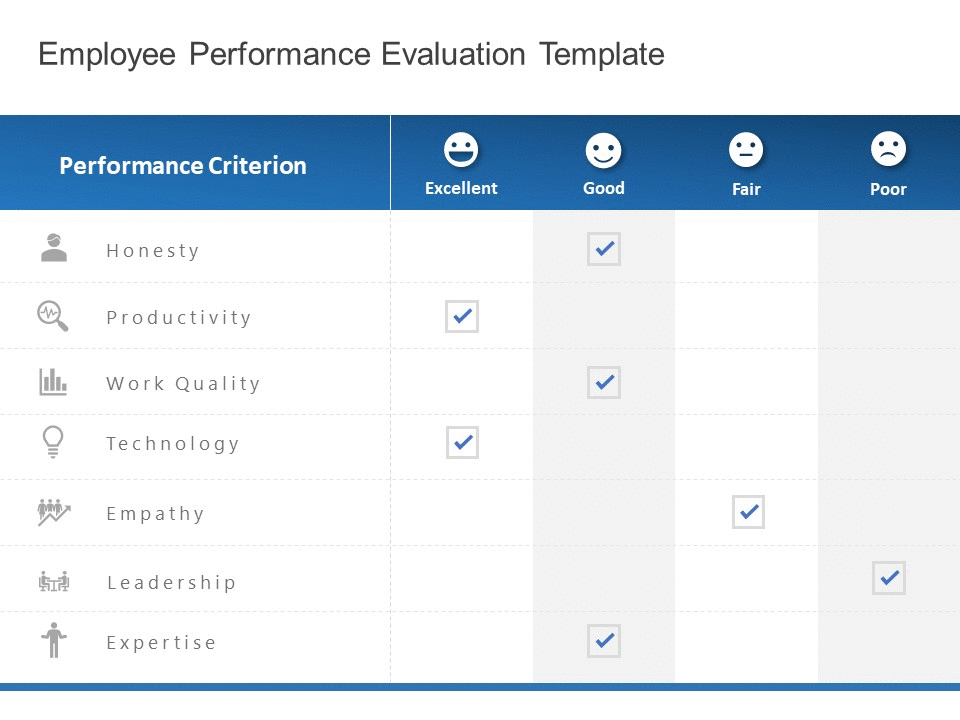
Task: Click the Poor frowning face icon
Action: [888, 149]
